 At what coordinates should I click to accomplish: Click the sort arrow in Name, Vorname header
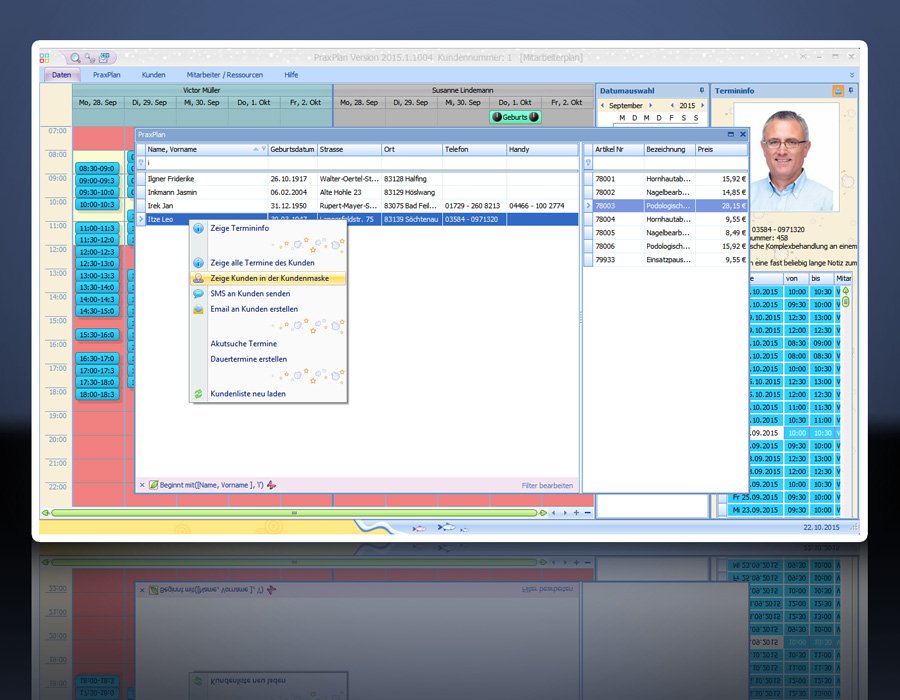coord(255,149)
